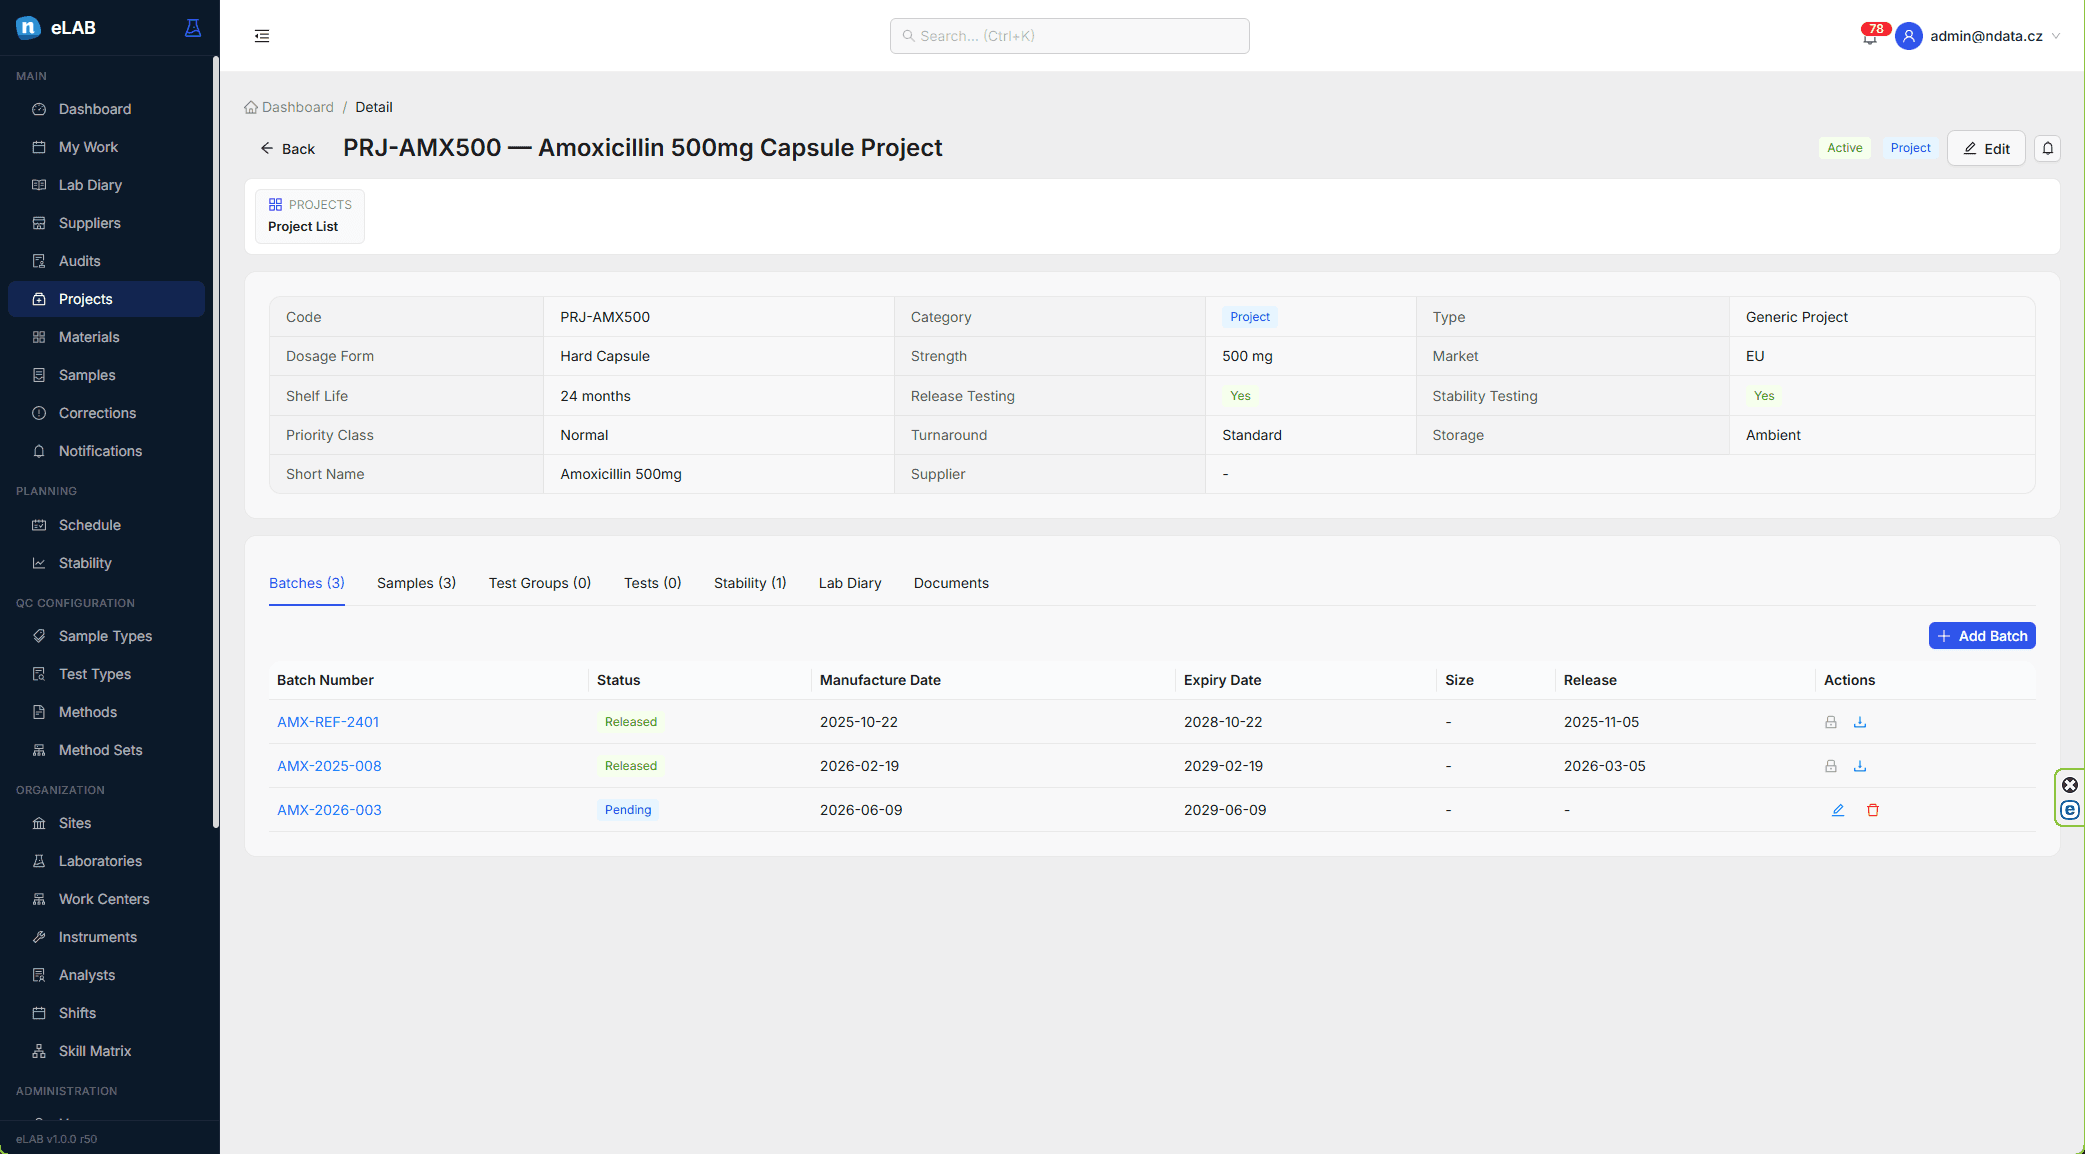Open Sample Types in QC Configuration
Viewport: 2085px width, 1154px height.
(106, 636)
